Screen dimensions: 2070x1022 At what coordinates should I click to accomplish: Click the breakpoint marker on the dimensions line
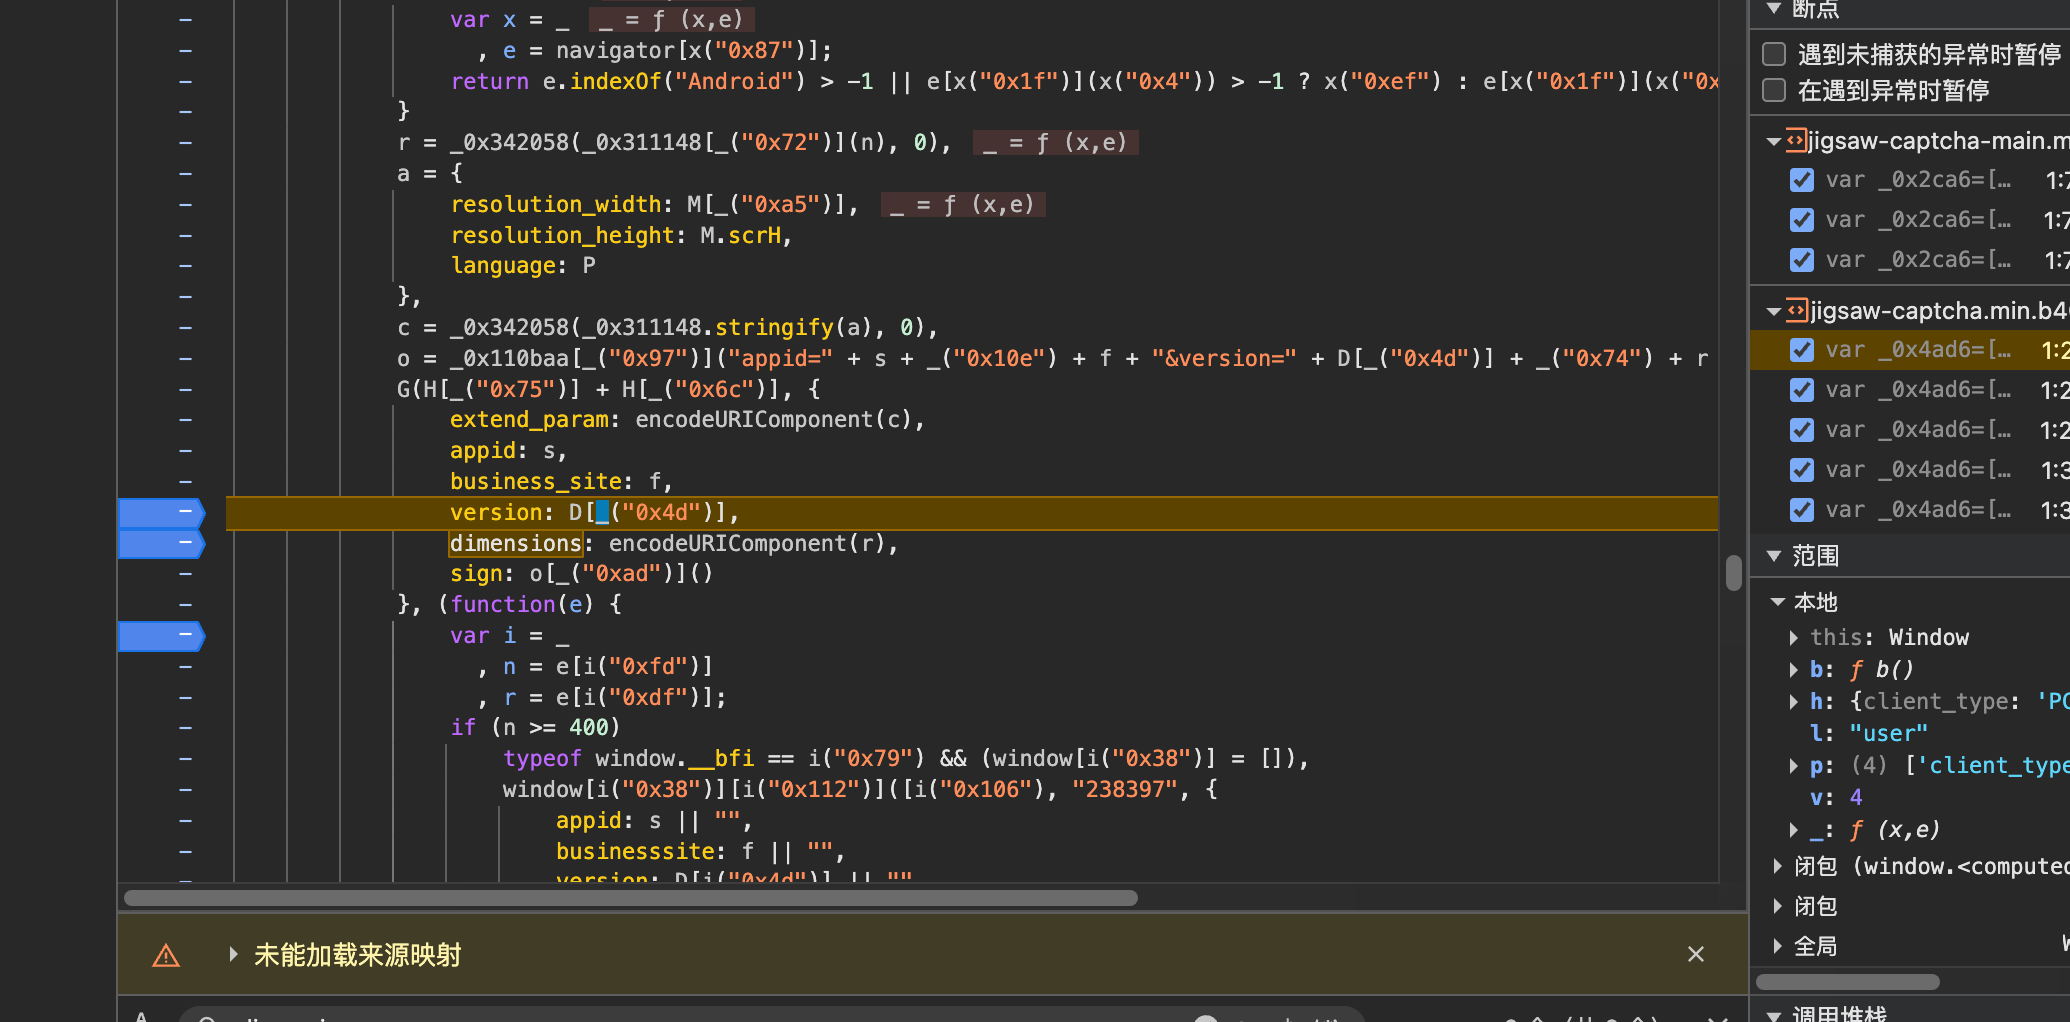click(x=161, y=543)
